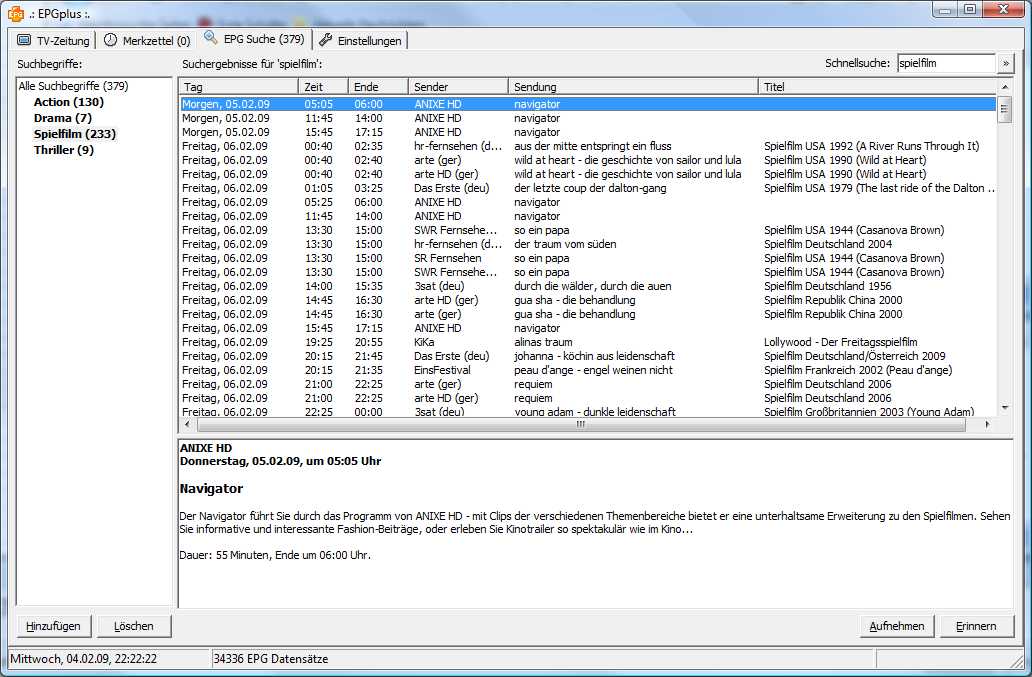Screen dimensions: 1032x677
Task: Click the Einstellungen wrench icon
Action: click(326, 41)
